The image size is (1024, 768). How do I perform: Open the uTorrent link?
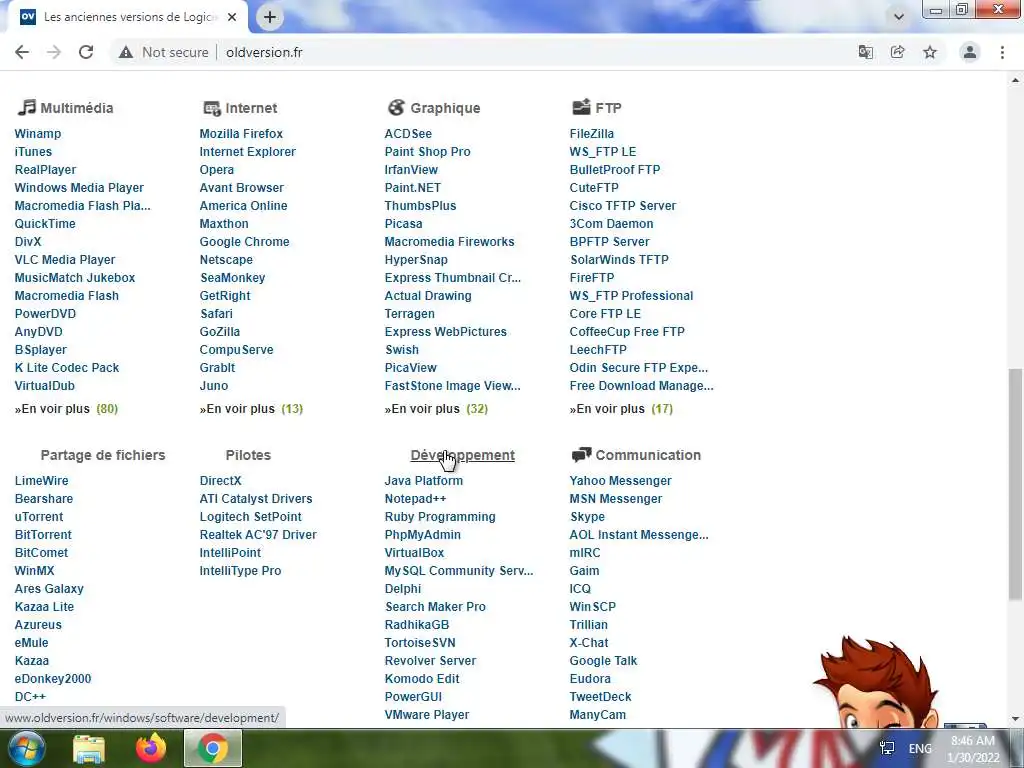[39, 517]
